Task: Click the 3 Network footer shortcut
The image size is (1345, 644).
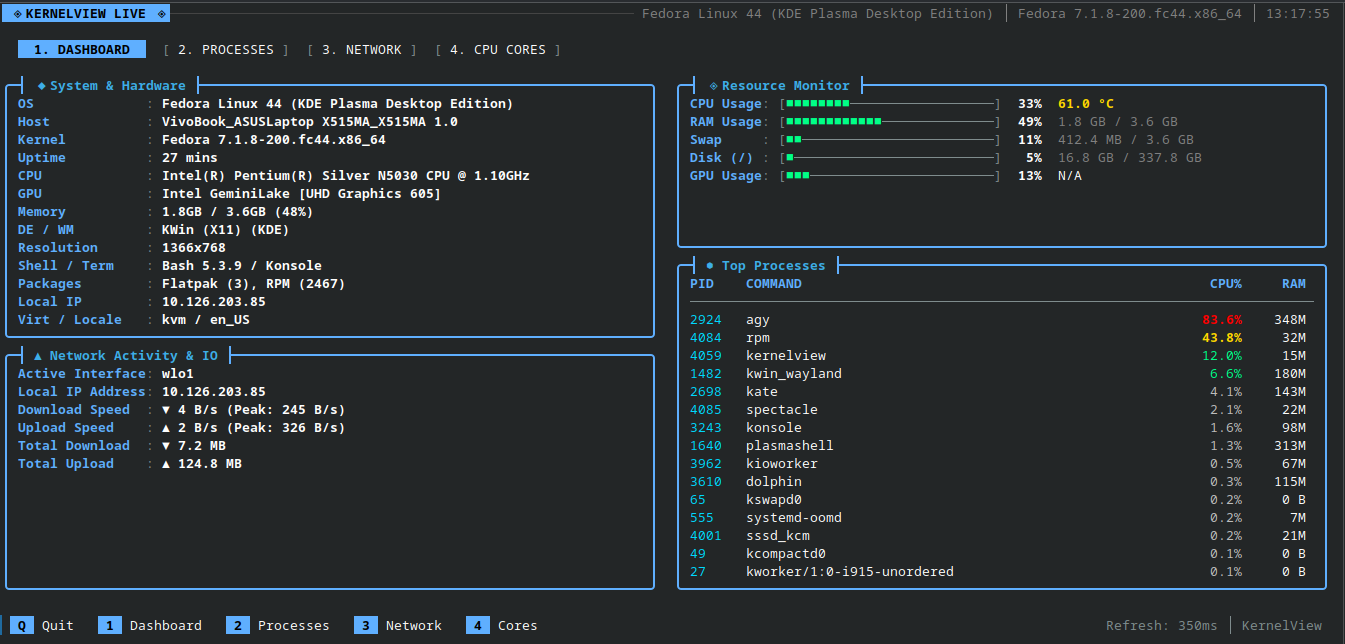Action: [398, 625]
